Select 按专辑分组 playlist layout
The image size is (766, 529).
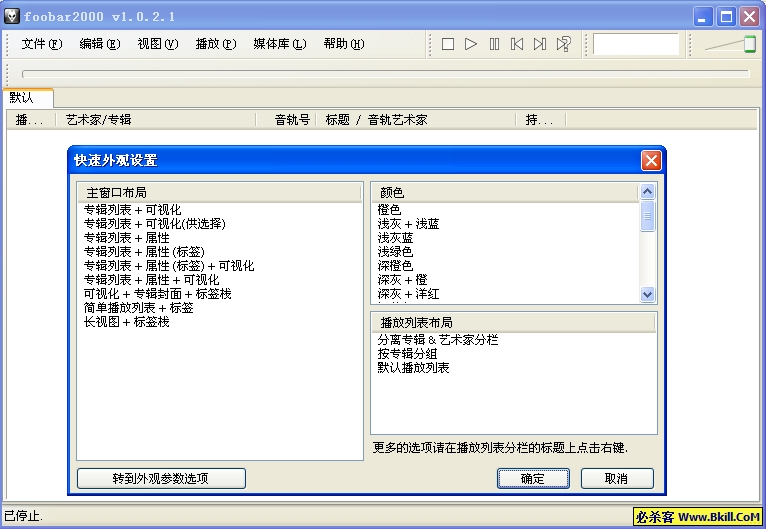(x=407, y=354)
